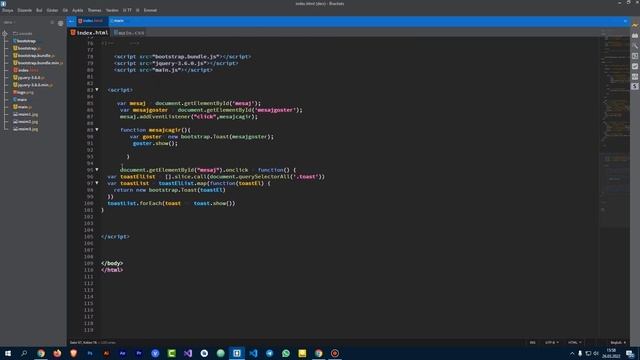Viewport: 640px width, 360px height.
Task: Switch to the main.css document tab
Action: click(129, 33)
